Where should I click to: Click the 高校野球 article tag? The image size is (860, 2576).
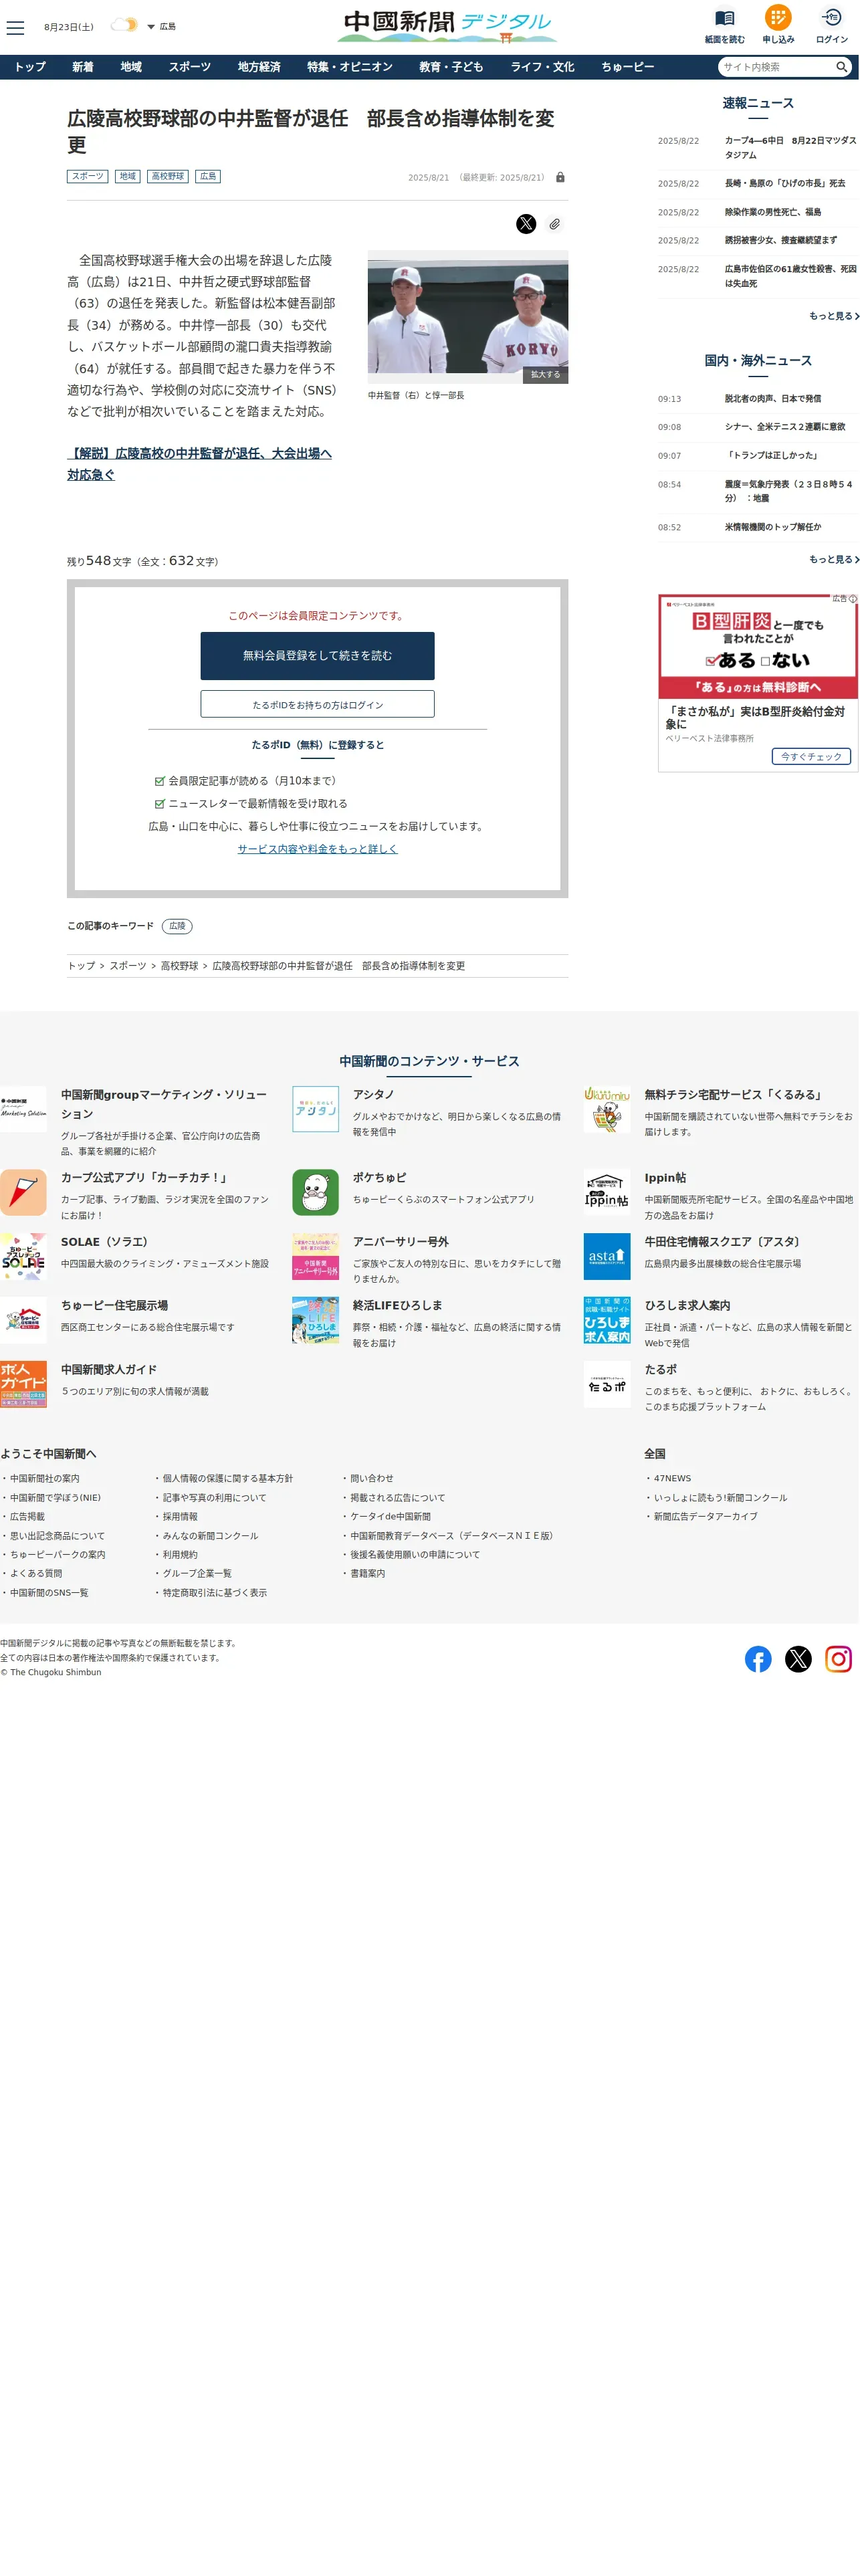pos(167,176)
